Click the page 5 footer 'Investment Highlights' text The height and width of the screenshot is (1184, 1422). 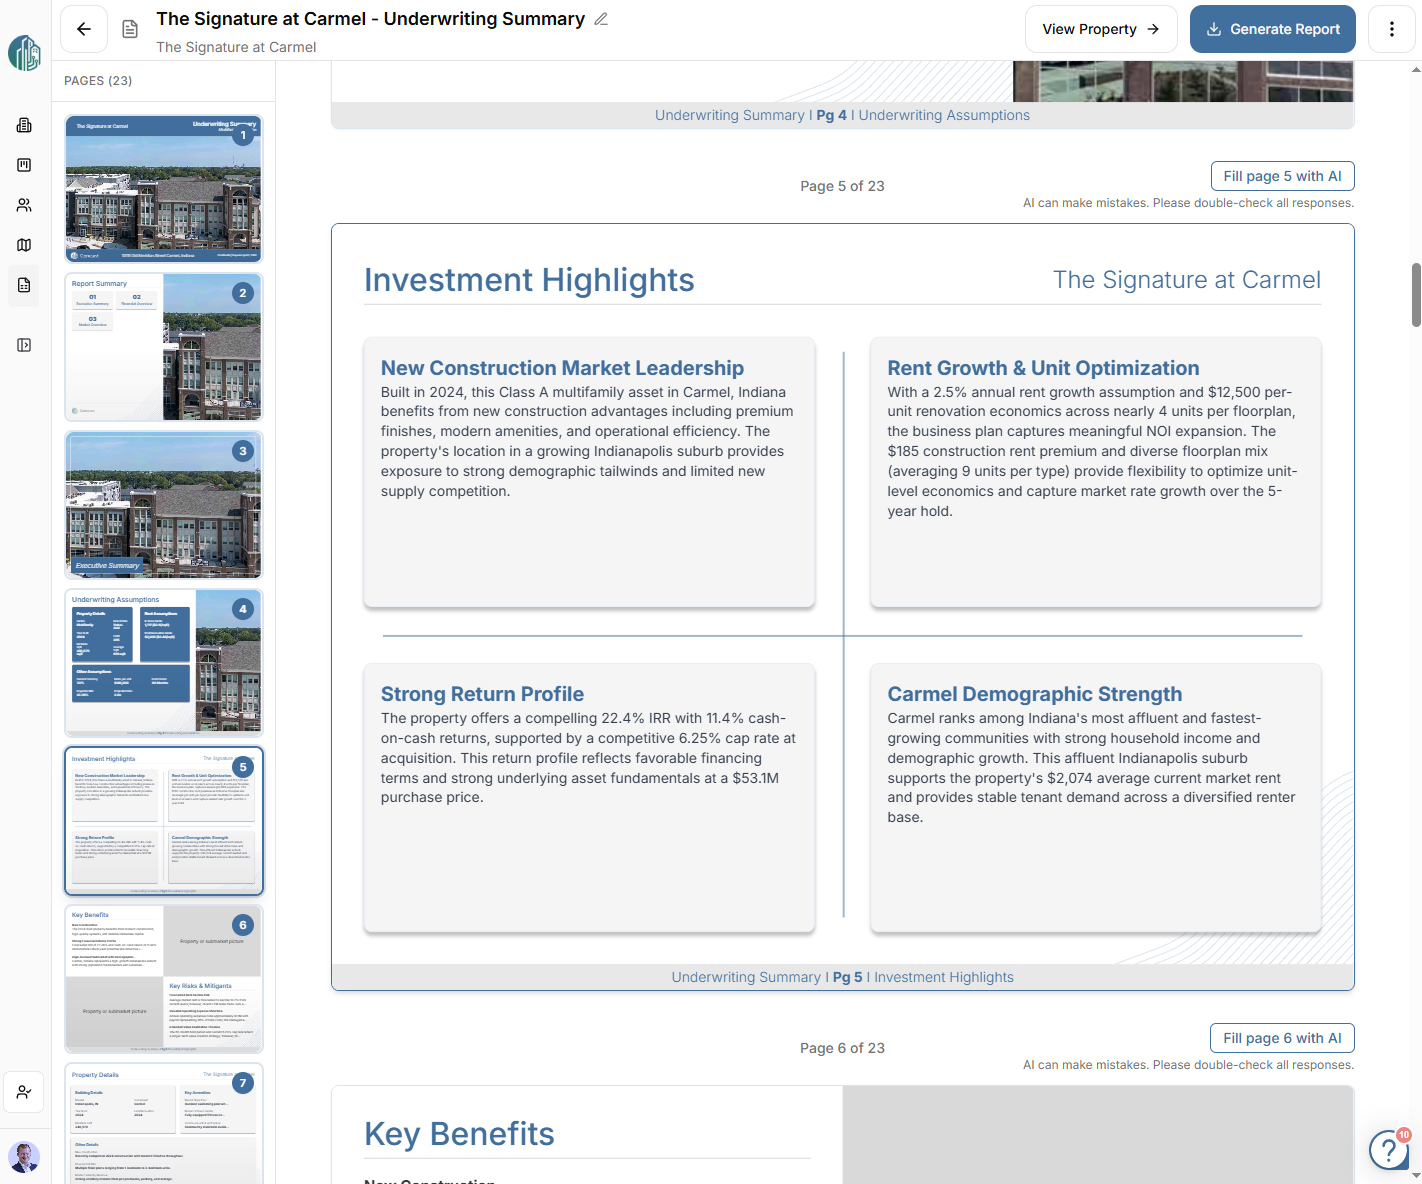point(944,977)
